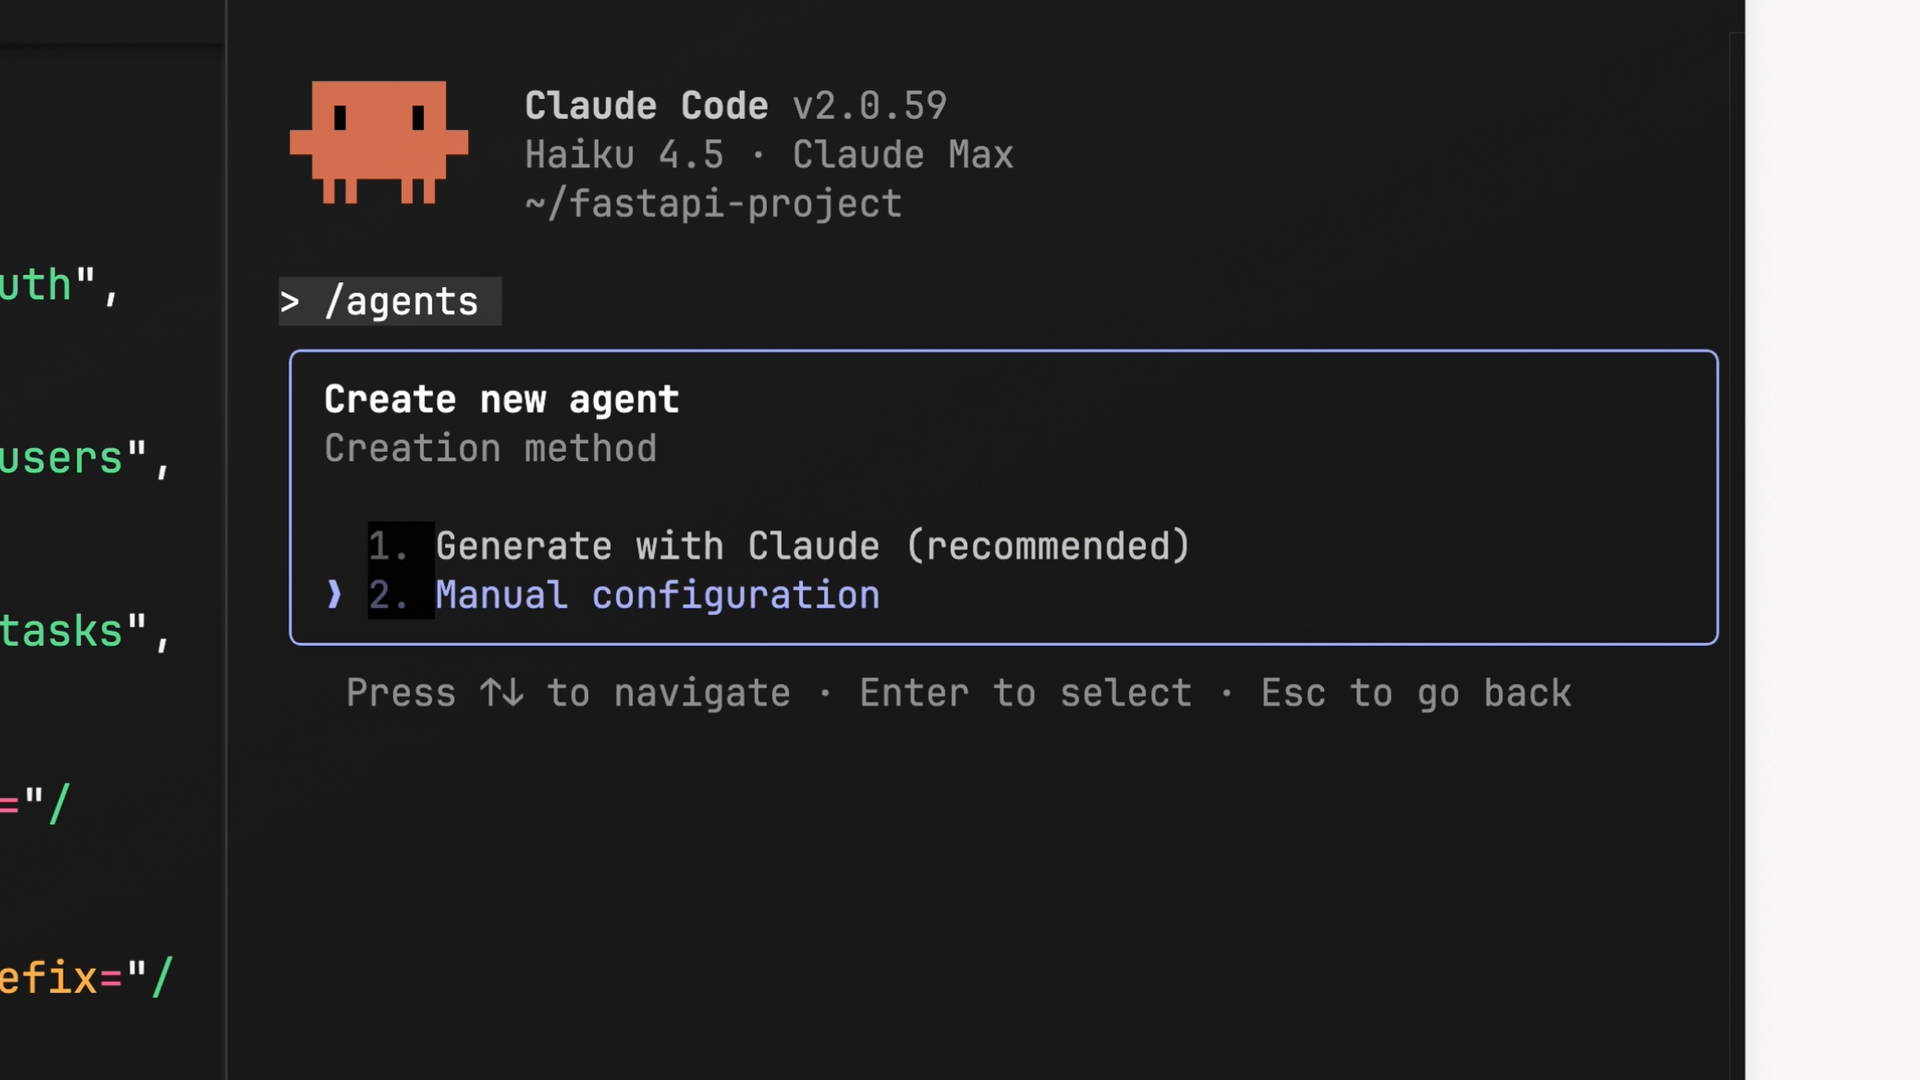Click the Create new agent heading
This screenshot has height=1080, width=1920.
click(x=501, y=400)
